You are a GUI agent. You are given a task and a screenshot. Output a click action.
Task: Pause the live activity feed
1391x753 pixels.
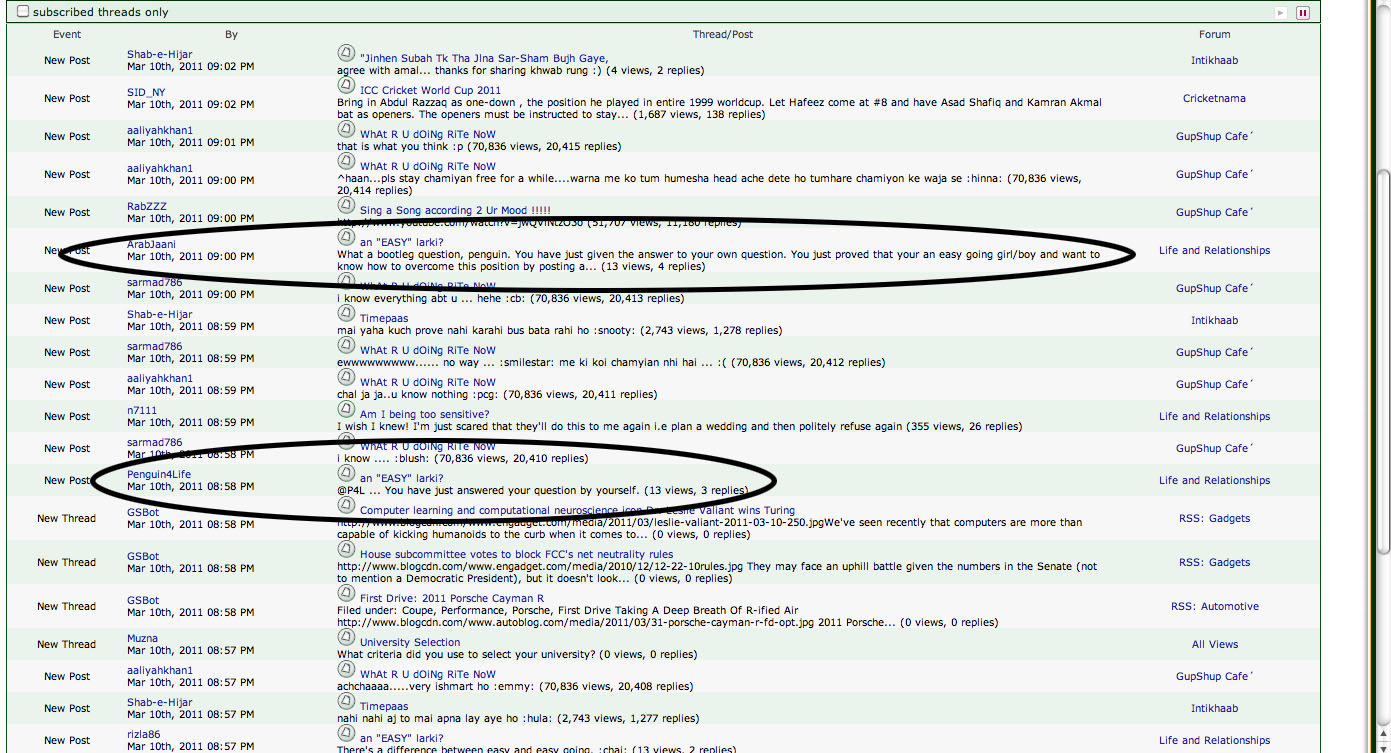click(x=1303, y=13)
